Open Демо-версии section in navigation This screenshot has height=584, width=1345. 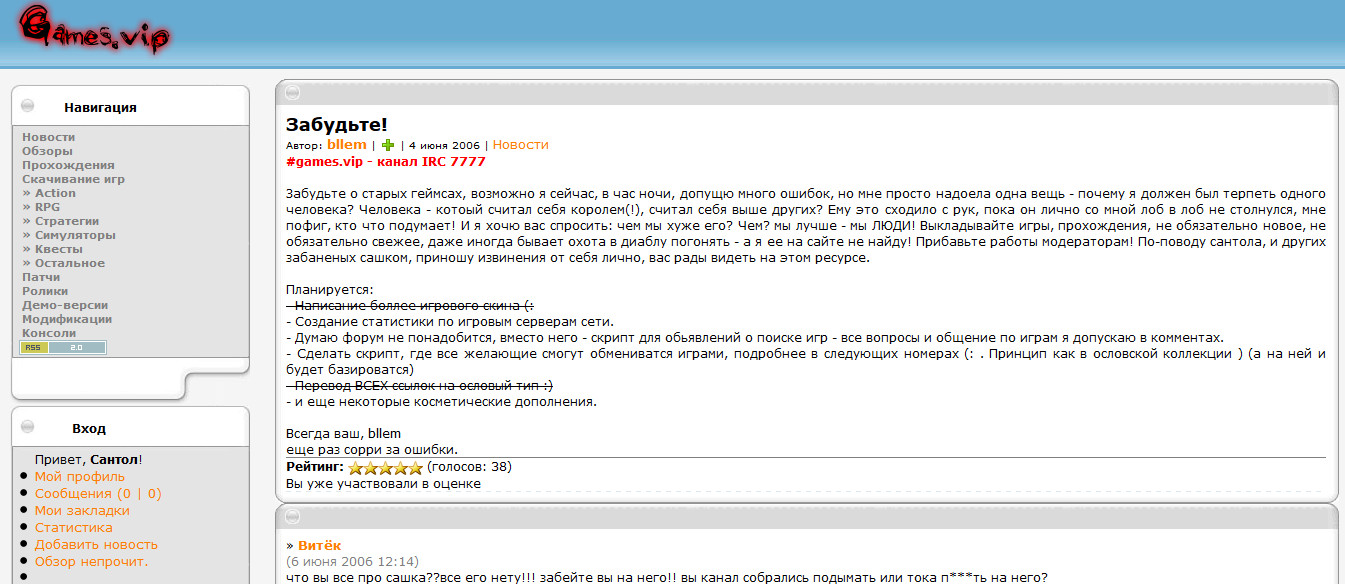[65, 305]
